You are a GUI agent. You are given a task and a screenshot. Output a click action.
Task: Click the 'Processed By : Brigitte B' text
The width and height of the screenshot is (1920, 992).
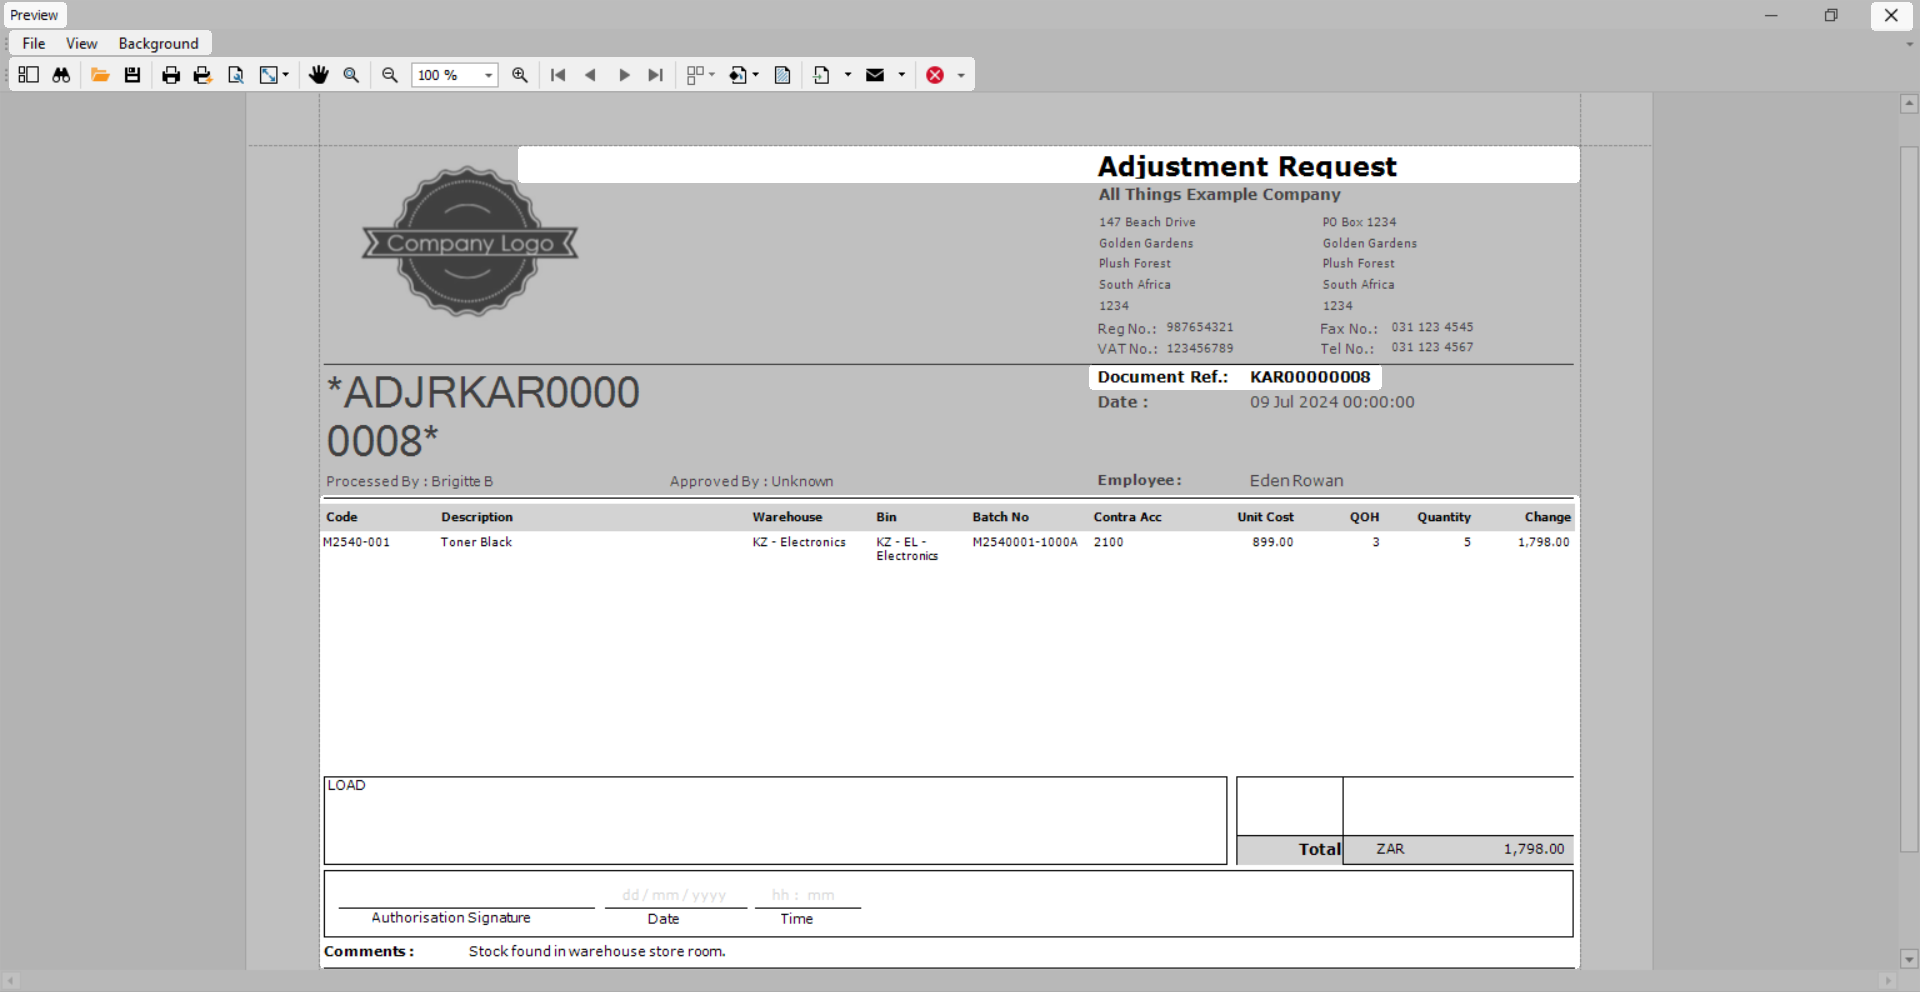click(x=409, y=481)
